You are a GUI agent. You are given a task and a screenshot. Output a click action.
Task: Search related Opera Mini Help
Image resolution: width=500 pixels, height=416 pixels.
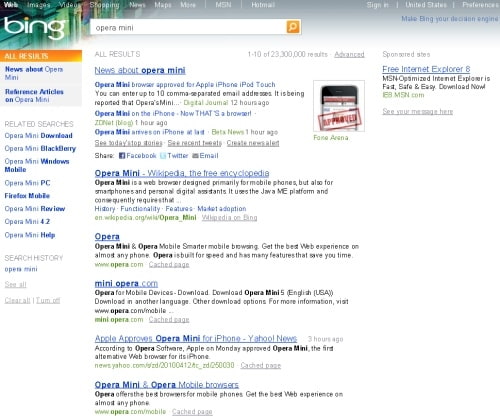[x=30, y=235]
